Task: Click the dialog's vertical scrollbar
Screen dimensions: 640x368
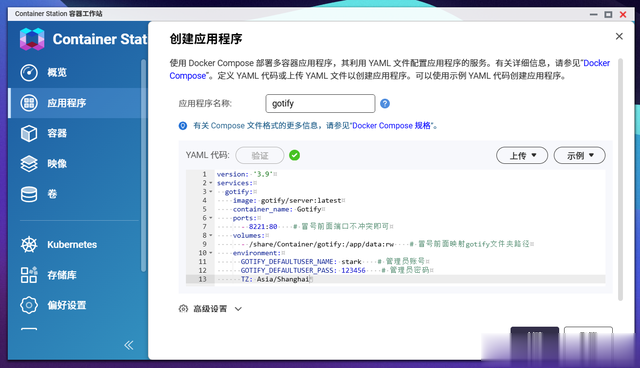Action: point(620,180)
